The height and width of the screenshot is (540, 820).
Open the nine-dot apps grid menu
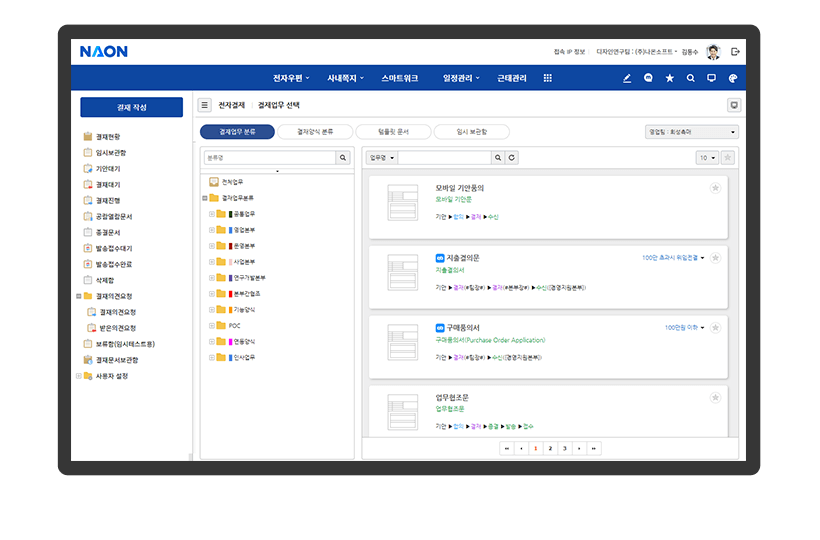(548, 78)
